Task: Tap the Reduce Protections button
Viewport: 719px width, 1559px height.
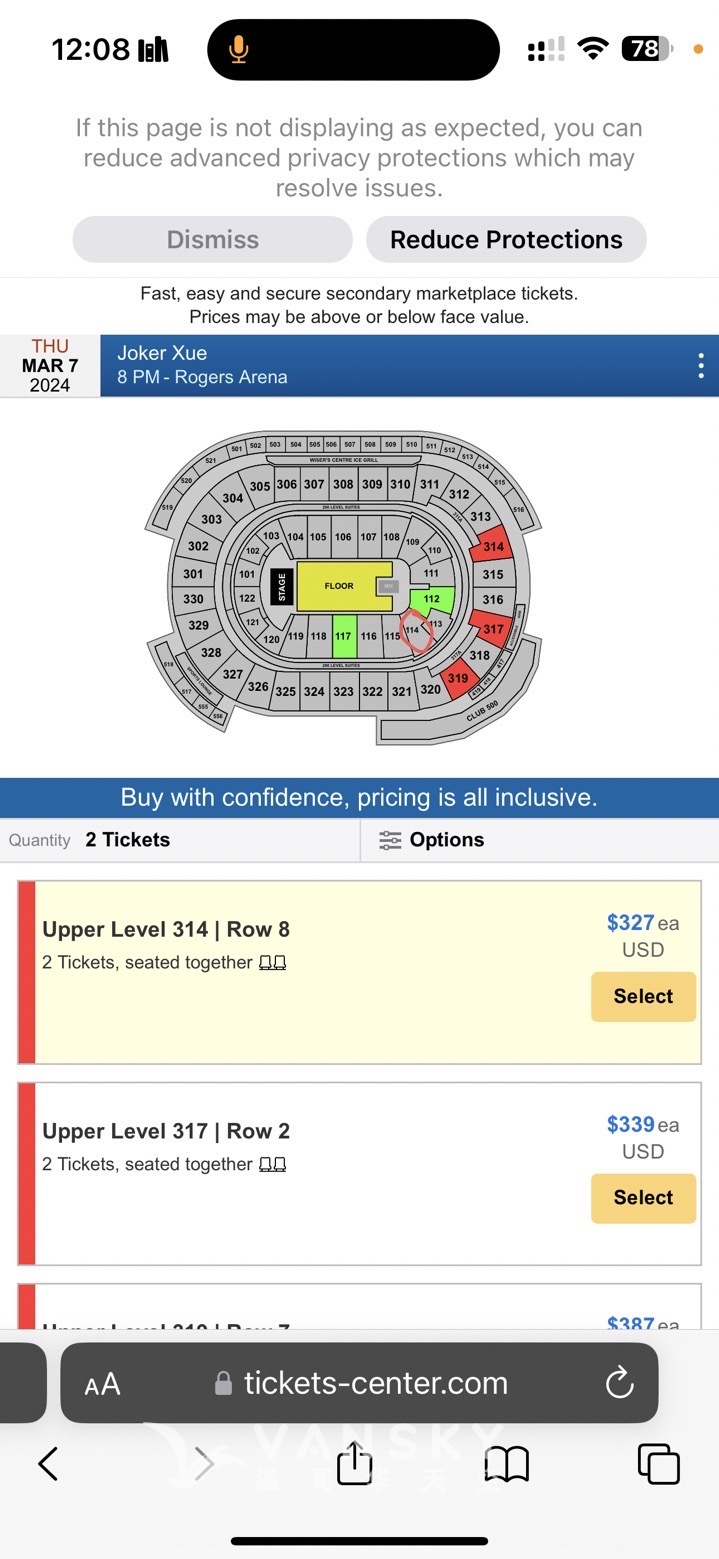Action: 506,240
